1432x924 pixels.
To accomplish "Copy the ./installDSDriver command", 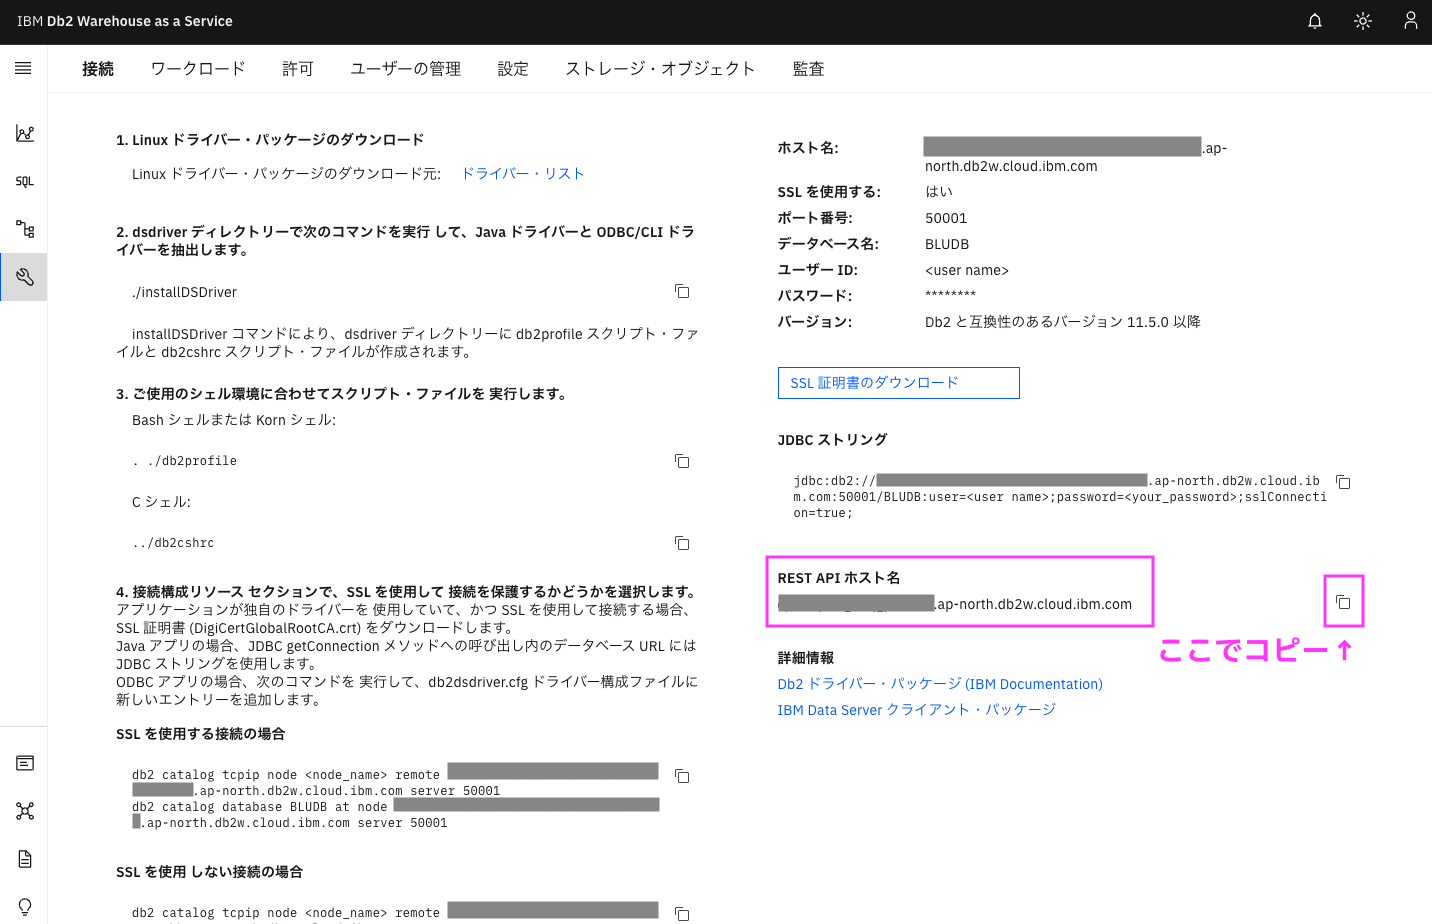I will point(682,291).
